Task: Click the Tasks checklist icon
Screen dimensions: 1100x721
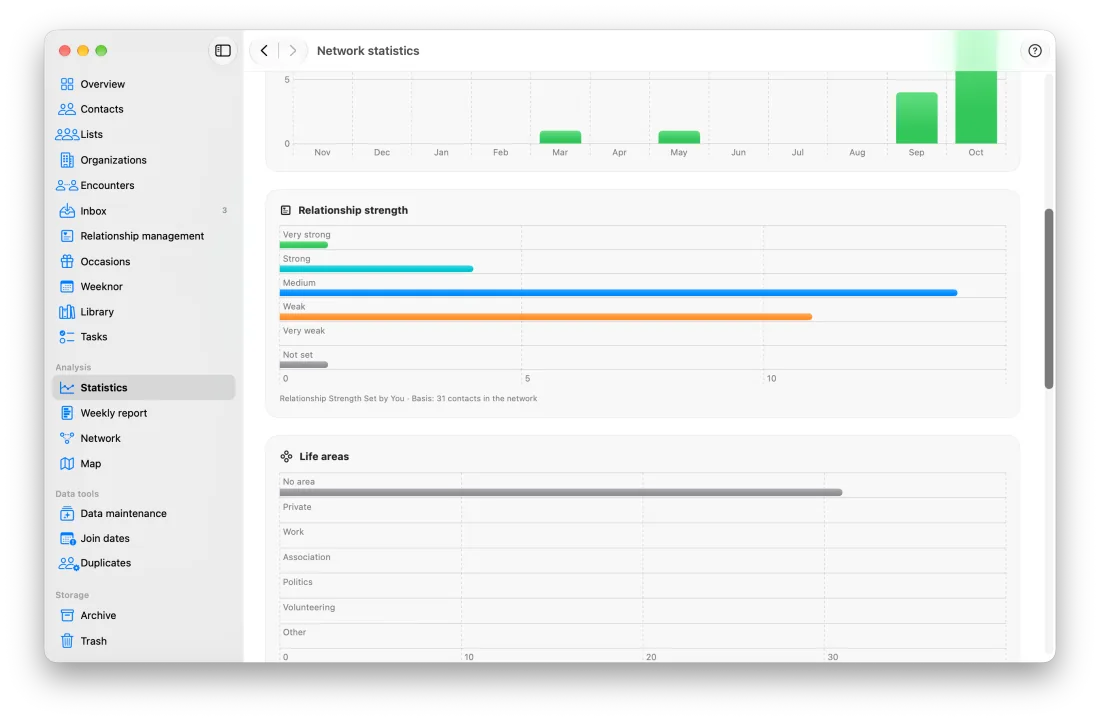Action: pos(67,337)
